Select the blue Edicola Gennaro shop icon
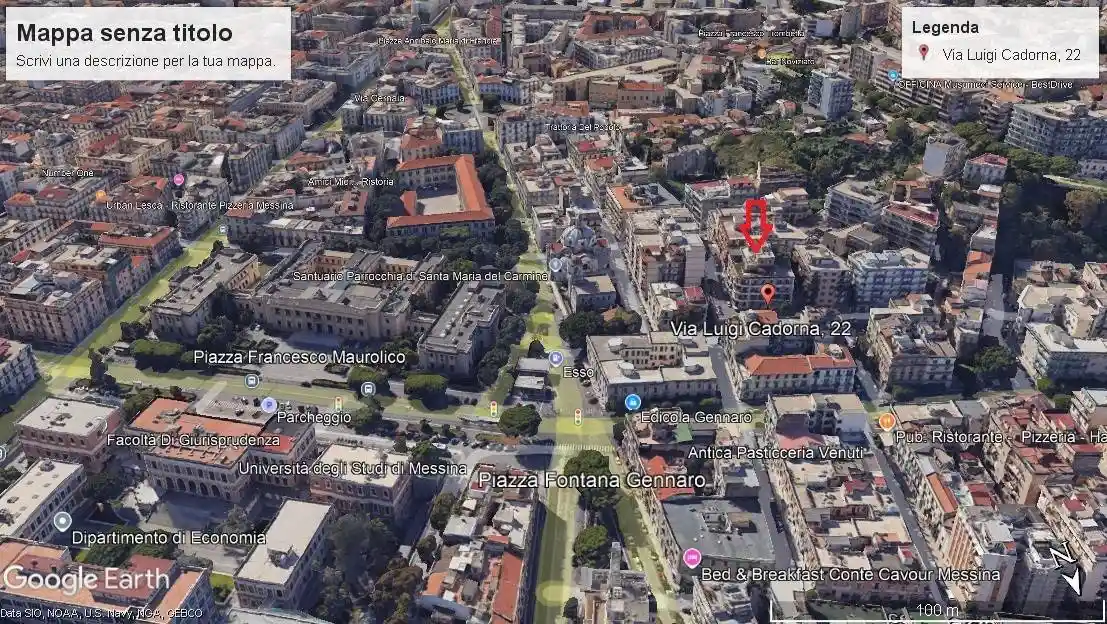 632,402
